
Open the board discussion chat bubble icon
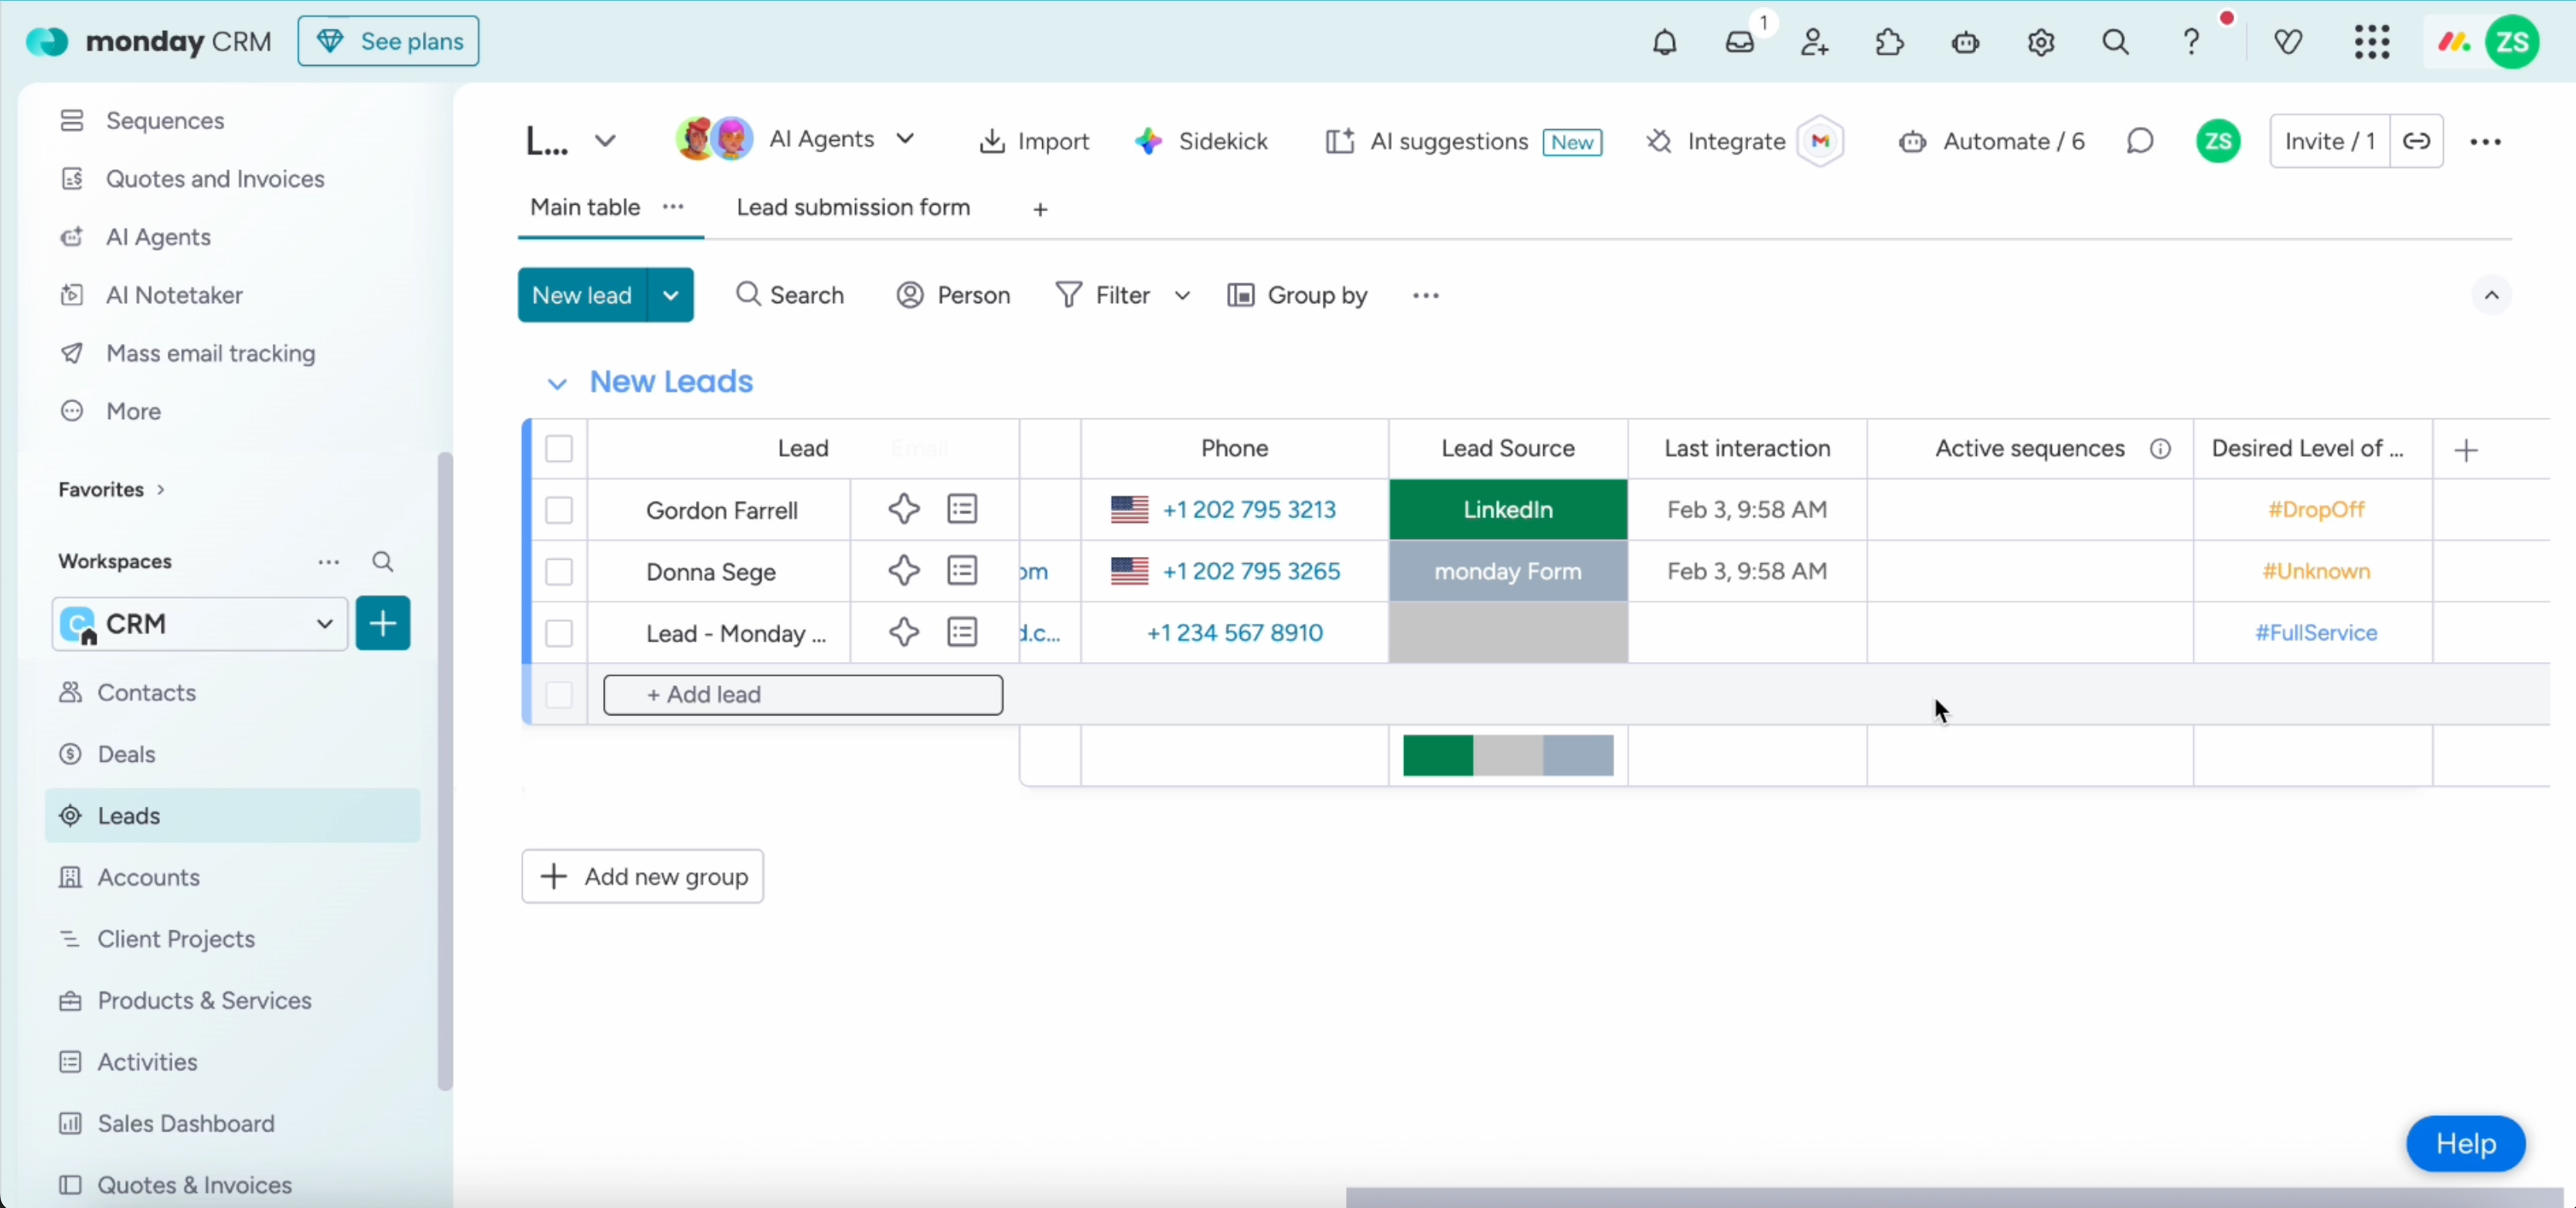pos(2139,141)
